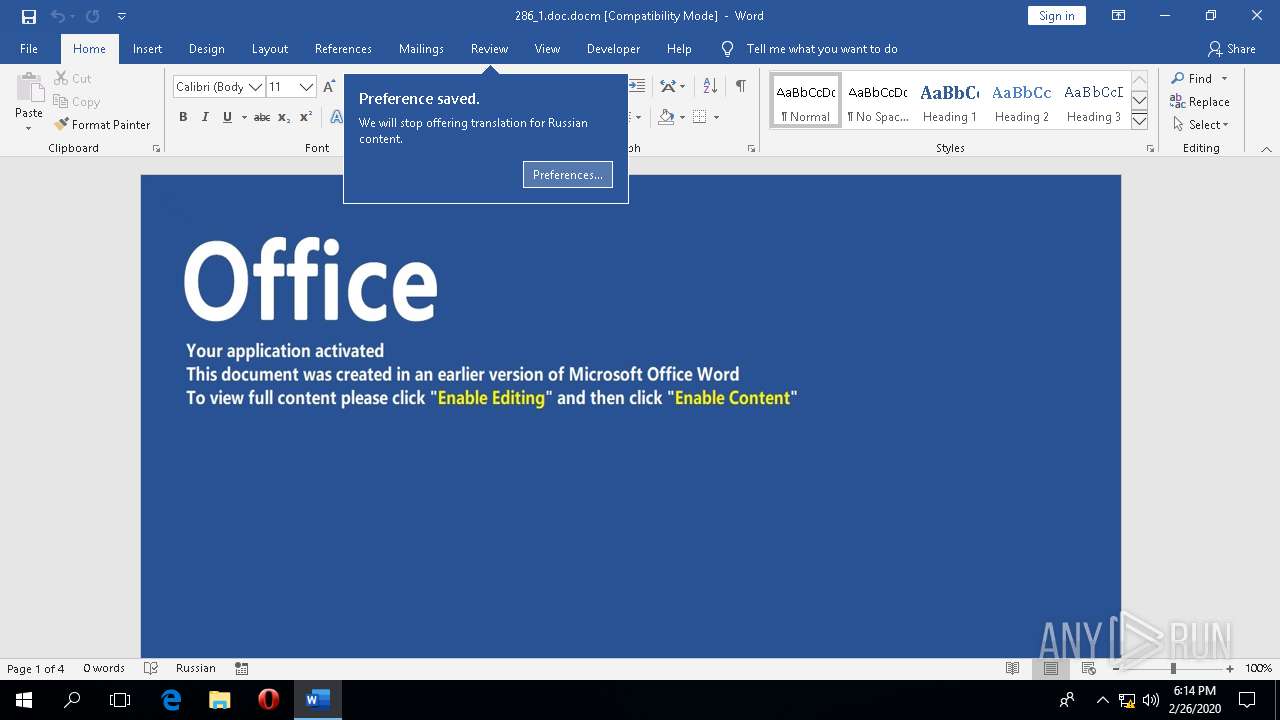Viewport: 1280px width, 720px height.
Task: Open Text Effects with the outlined A icon
Action: pos(336,117)
